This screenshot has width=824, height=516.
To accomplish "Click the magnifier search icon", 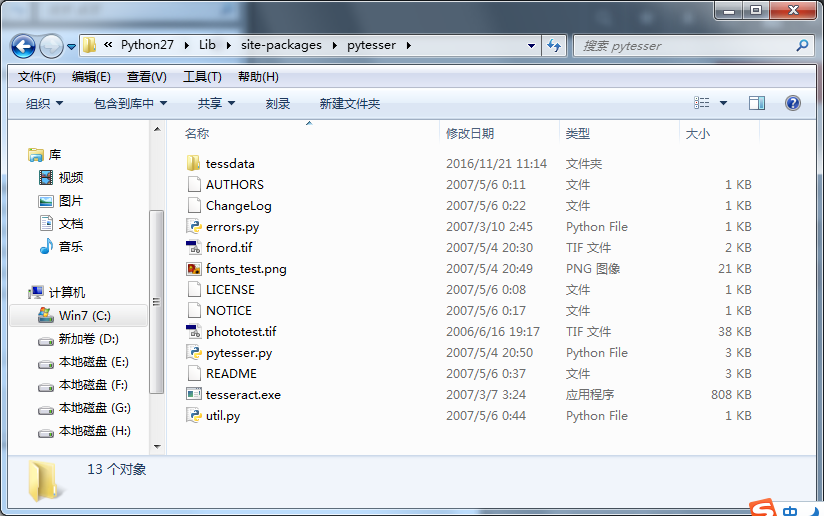I will 802,46.
